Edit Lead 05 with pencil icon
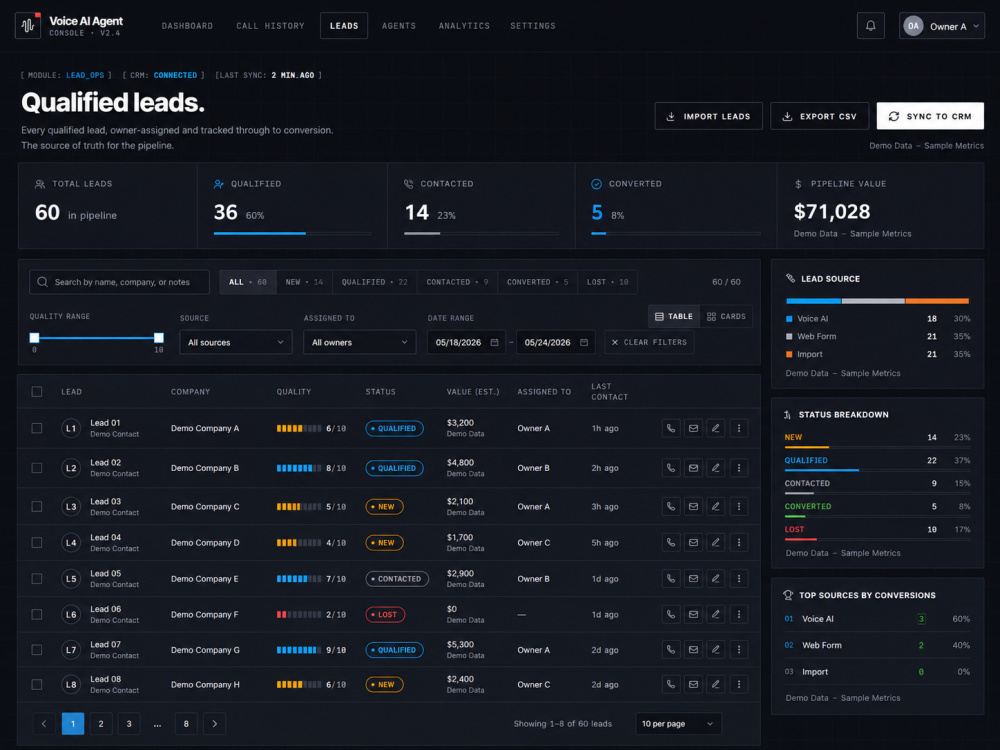 [x=716, y=578]
